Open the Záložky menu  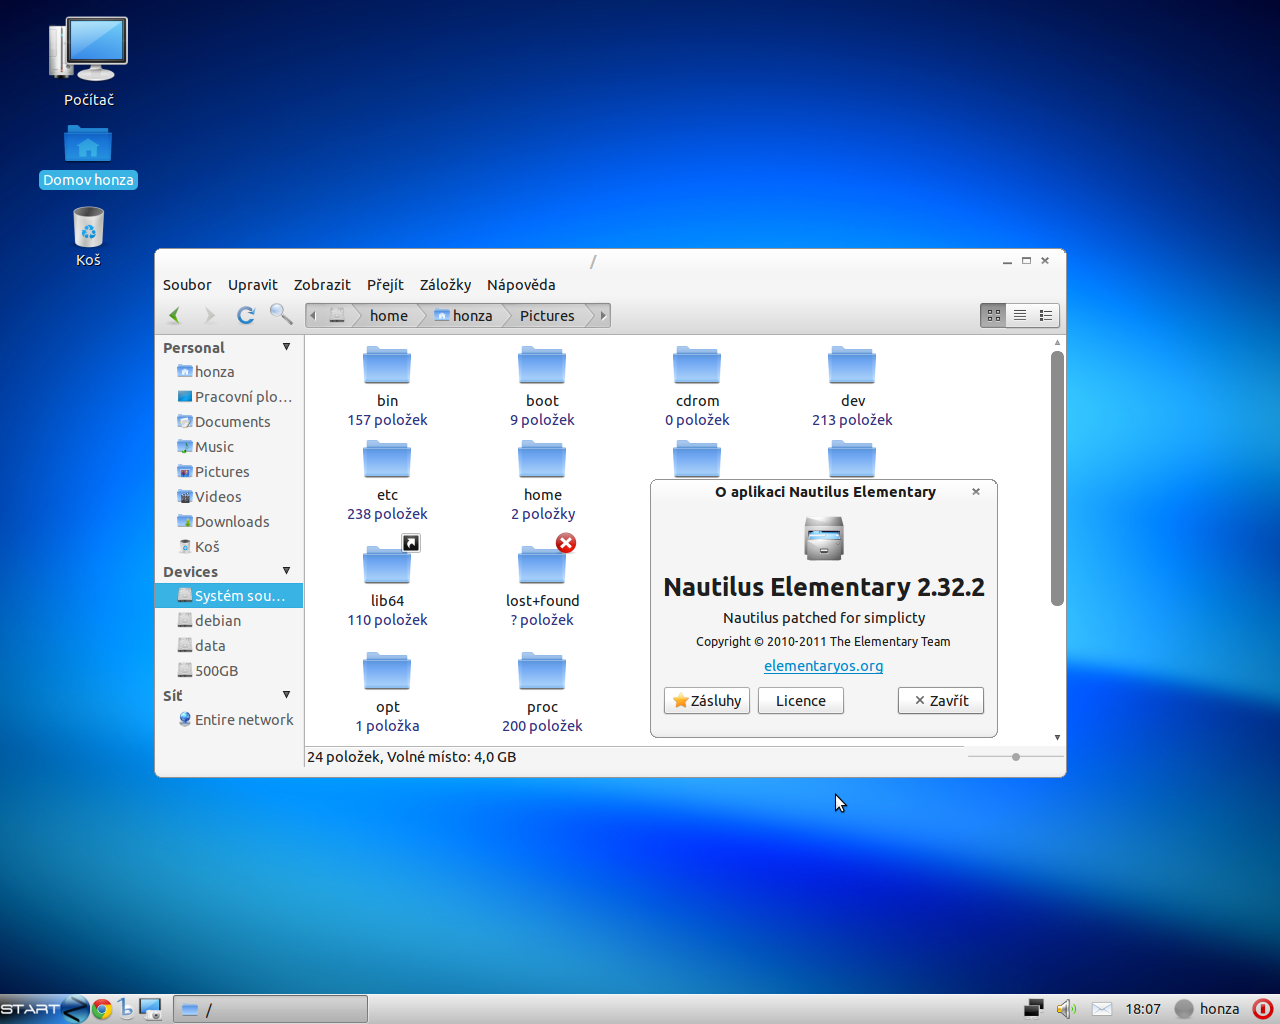coord(445,285)
